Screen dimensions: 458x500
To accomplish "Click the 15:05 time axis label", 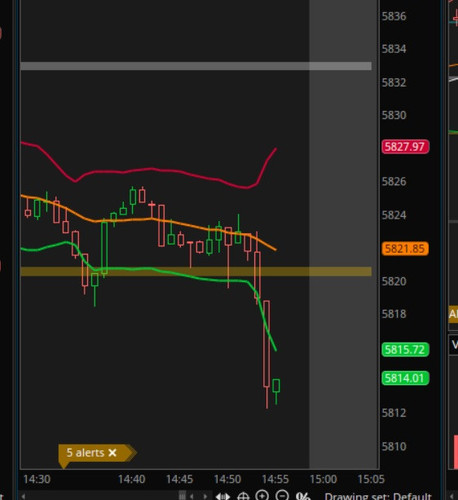I will pyautogui.click(x=371, y=479).
